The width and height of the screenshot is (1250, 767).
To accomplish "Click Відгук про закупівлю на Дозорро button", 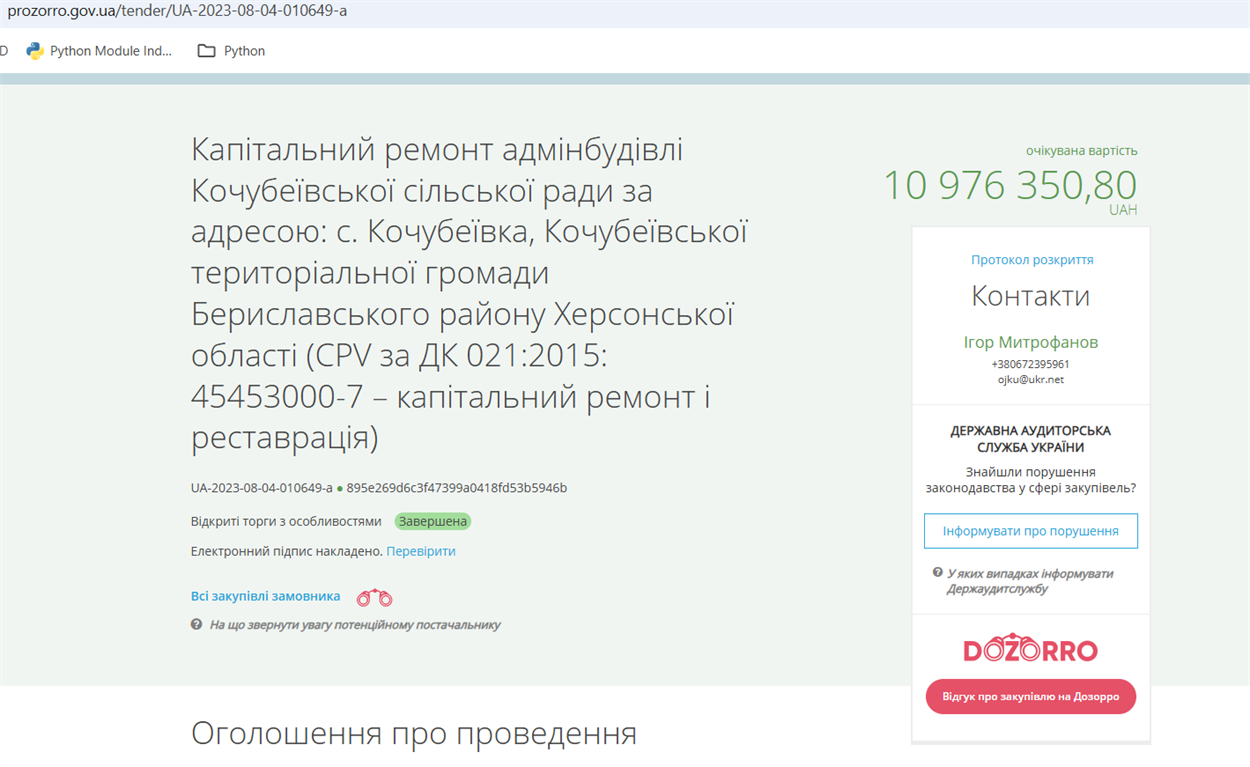I will pos(1030,697).
